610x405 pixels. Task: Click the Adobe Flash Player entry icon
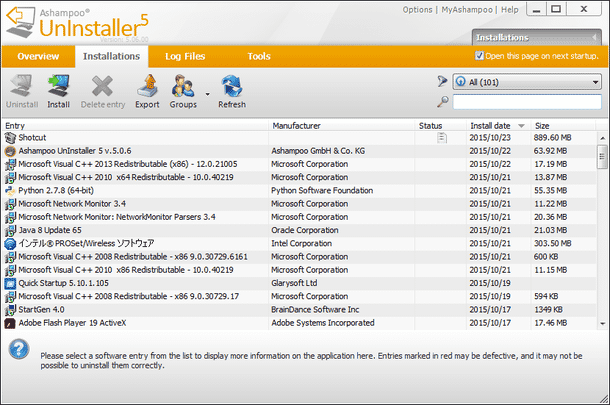[x=10, y=323]
